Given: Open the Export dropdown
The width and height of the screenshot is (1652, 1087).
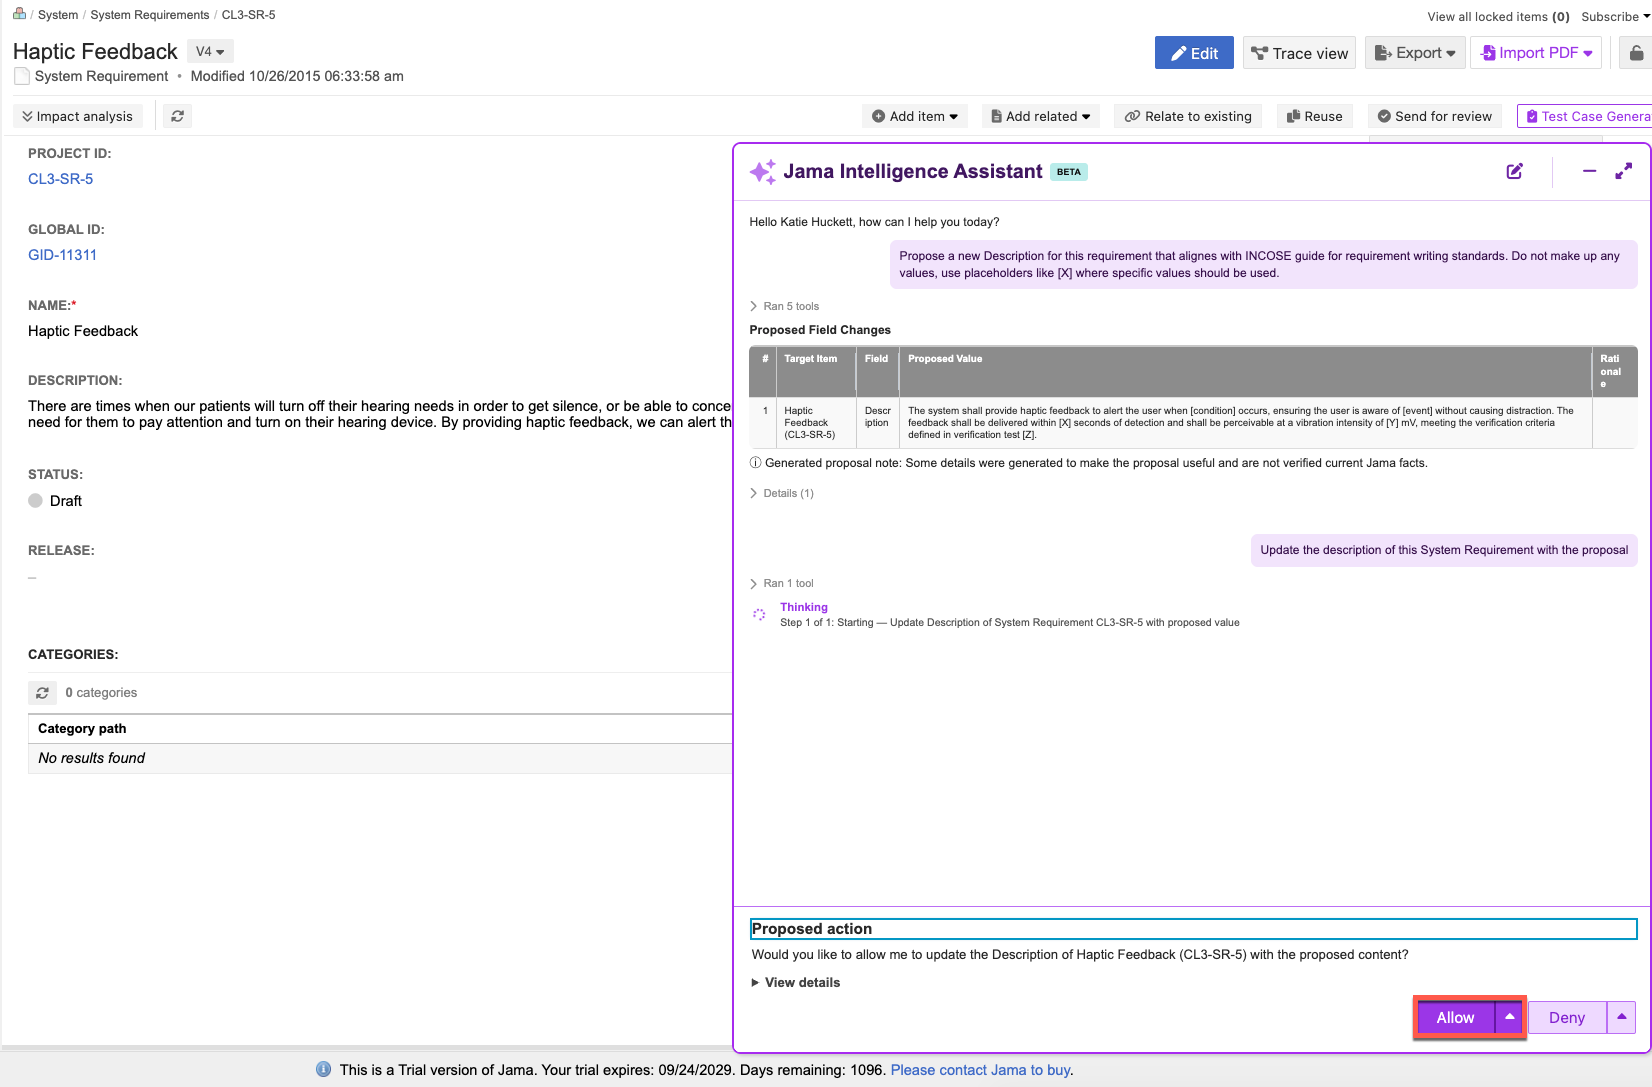Looking at the screenshot, I should point(1415,53).
